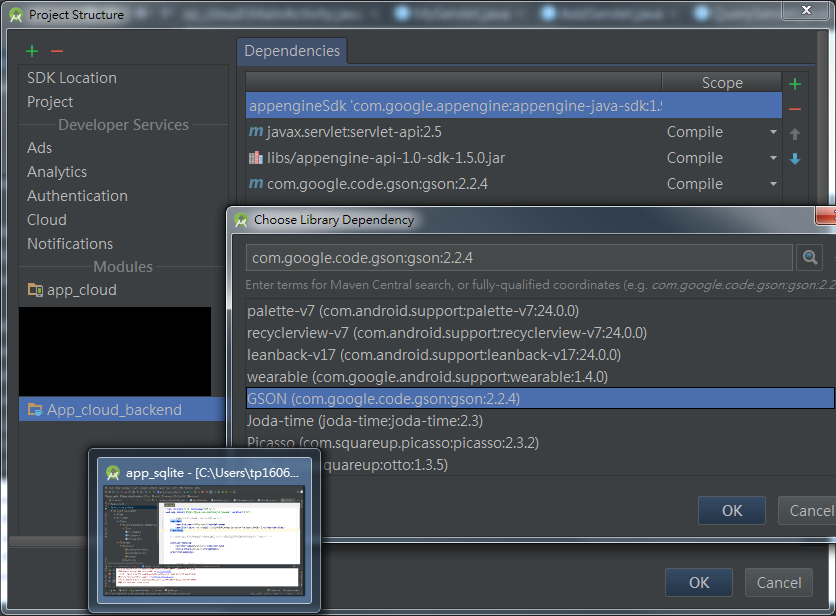
Task: Add dependency using green plus beside Scope
Action: 794,84
